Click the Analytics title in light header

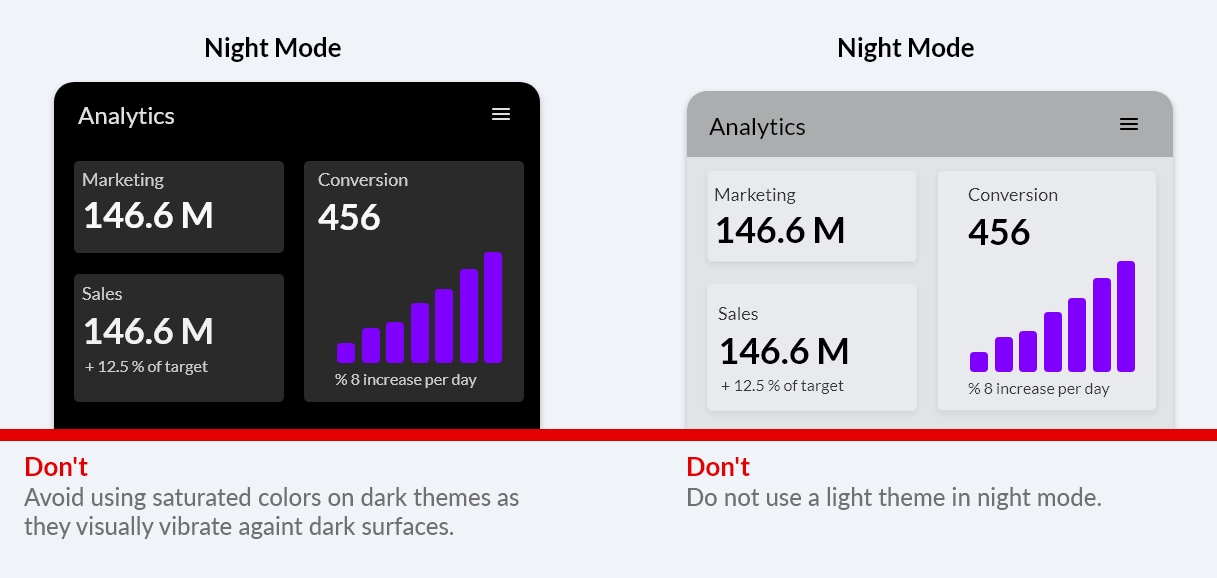(757, 127)
